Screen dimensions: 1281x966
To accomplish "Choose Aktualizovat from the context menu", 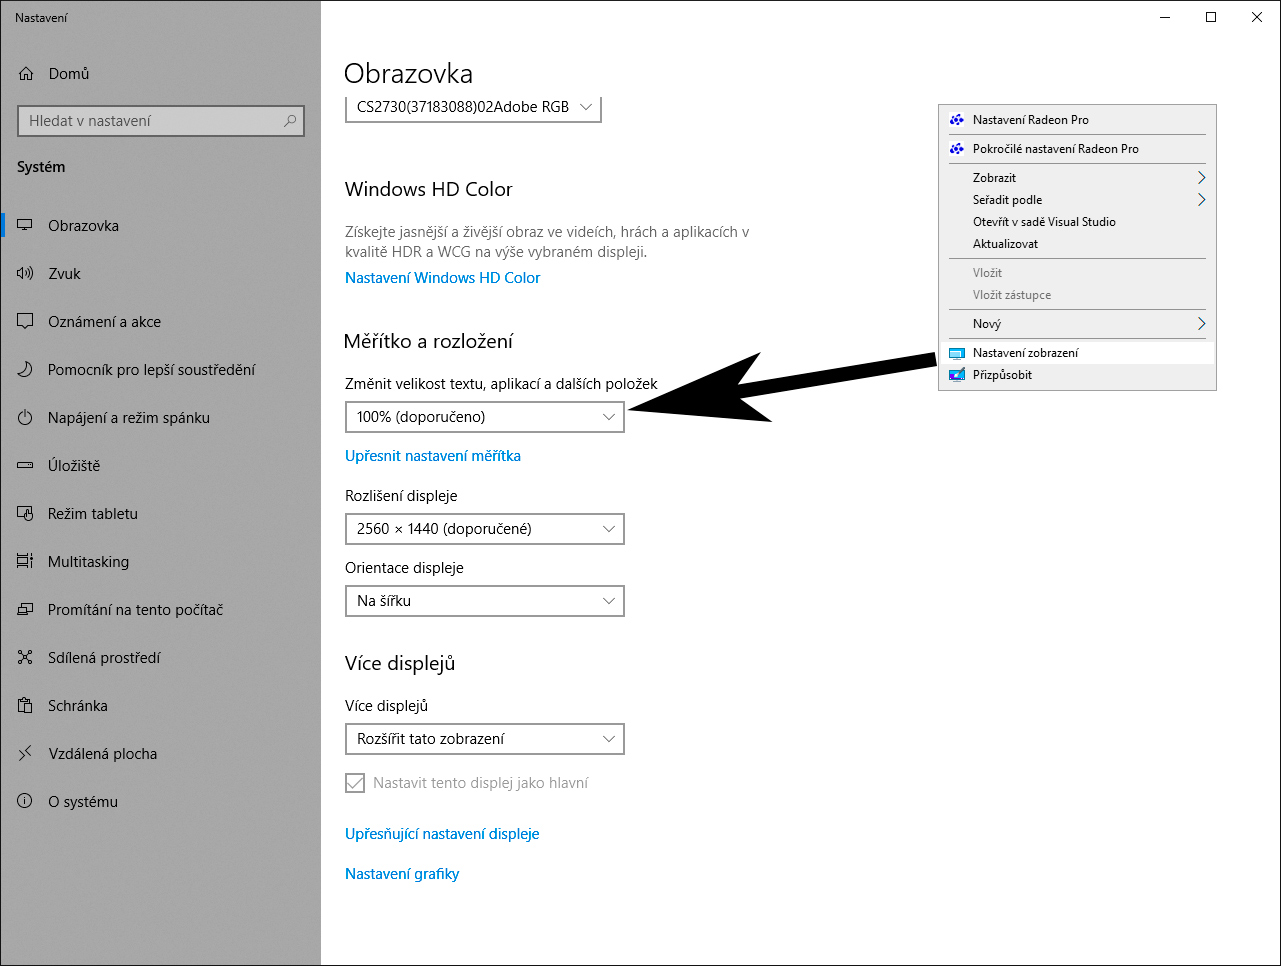I will coord(1006,244).
